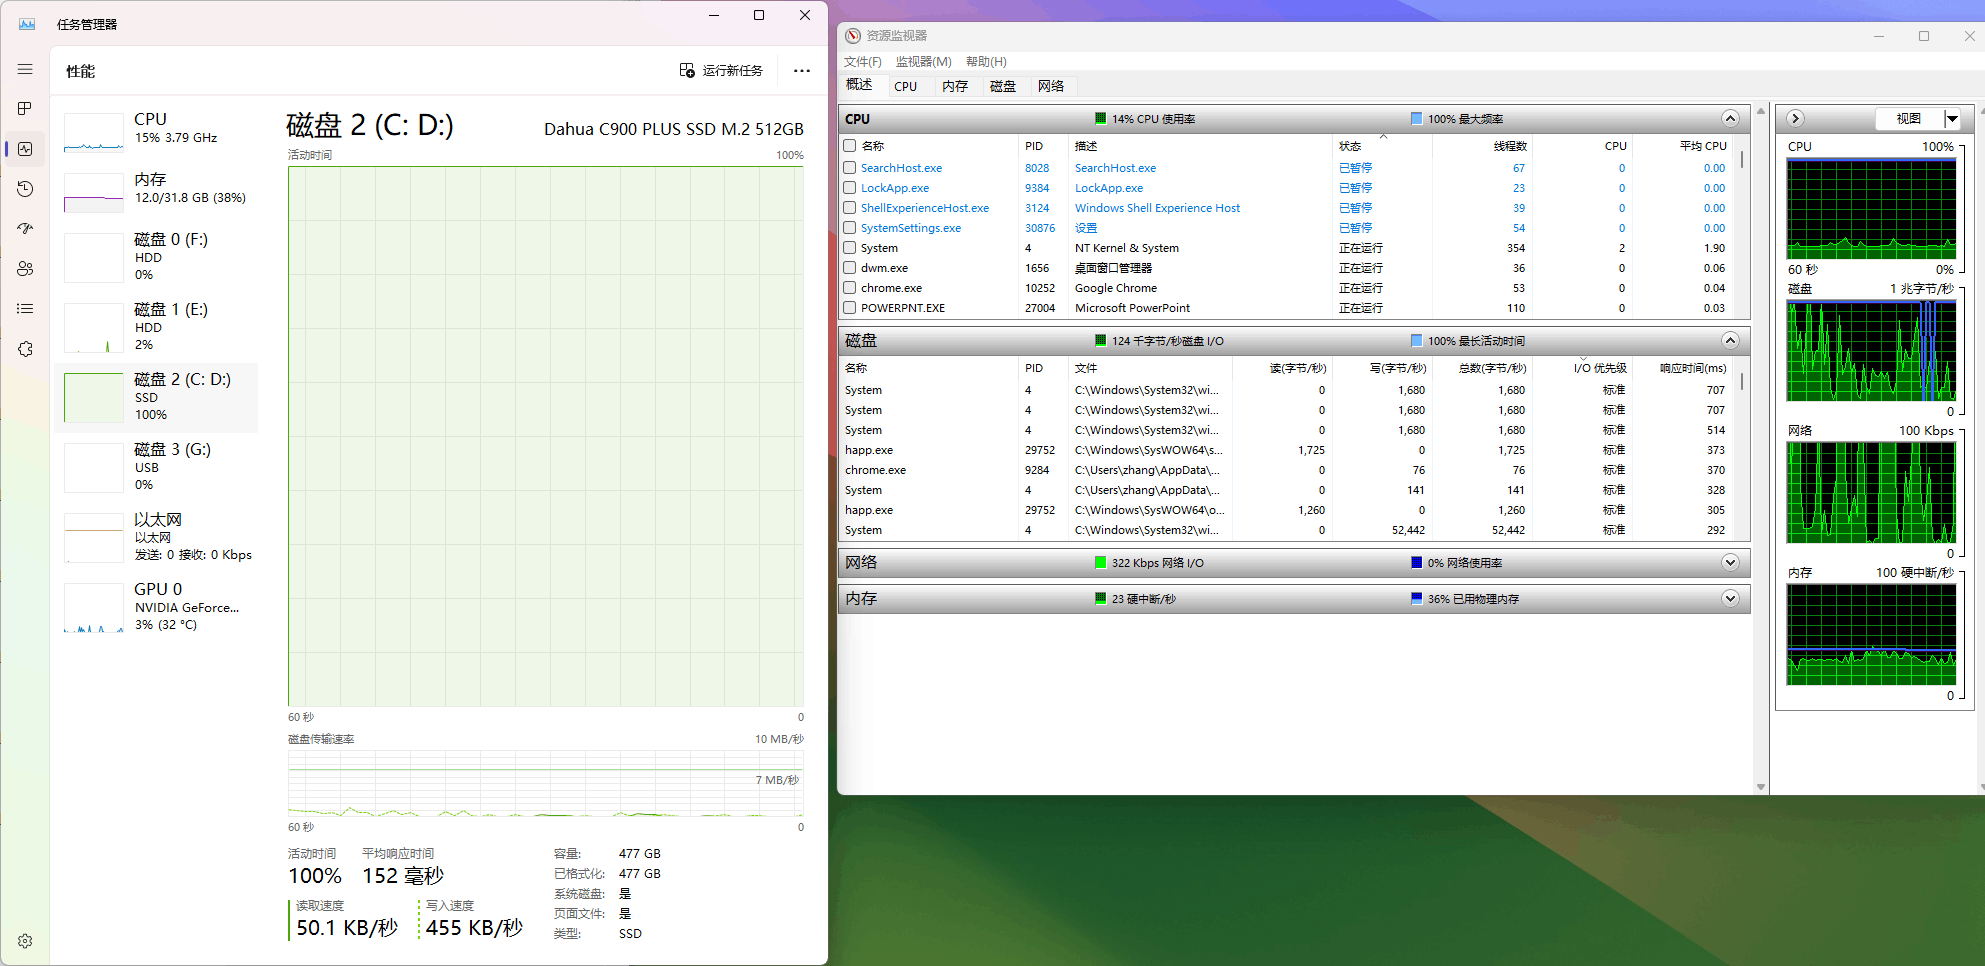The image size is (1985, 966).
Task: Switch to the 网络 tab in Resource Monitor
Action: pos(1051,86)
